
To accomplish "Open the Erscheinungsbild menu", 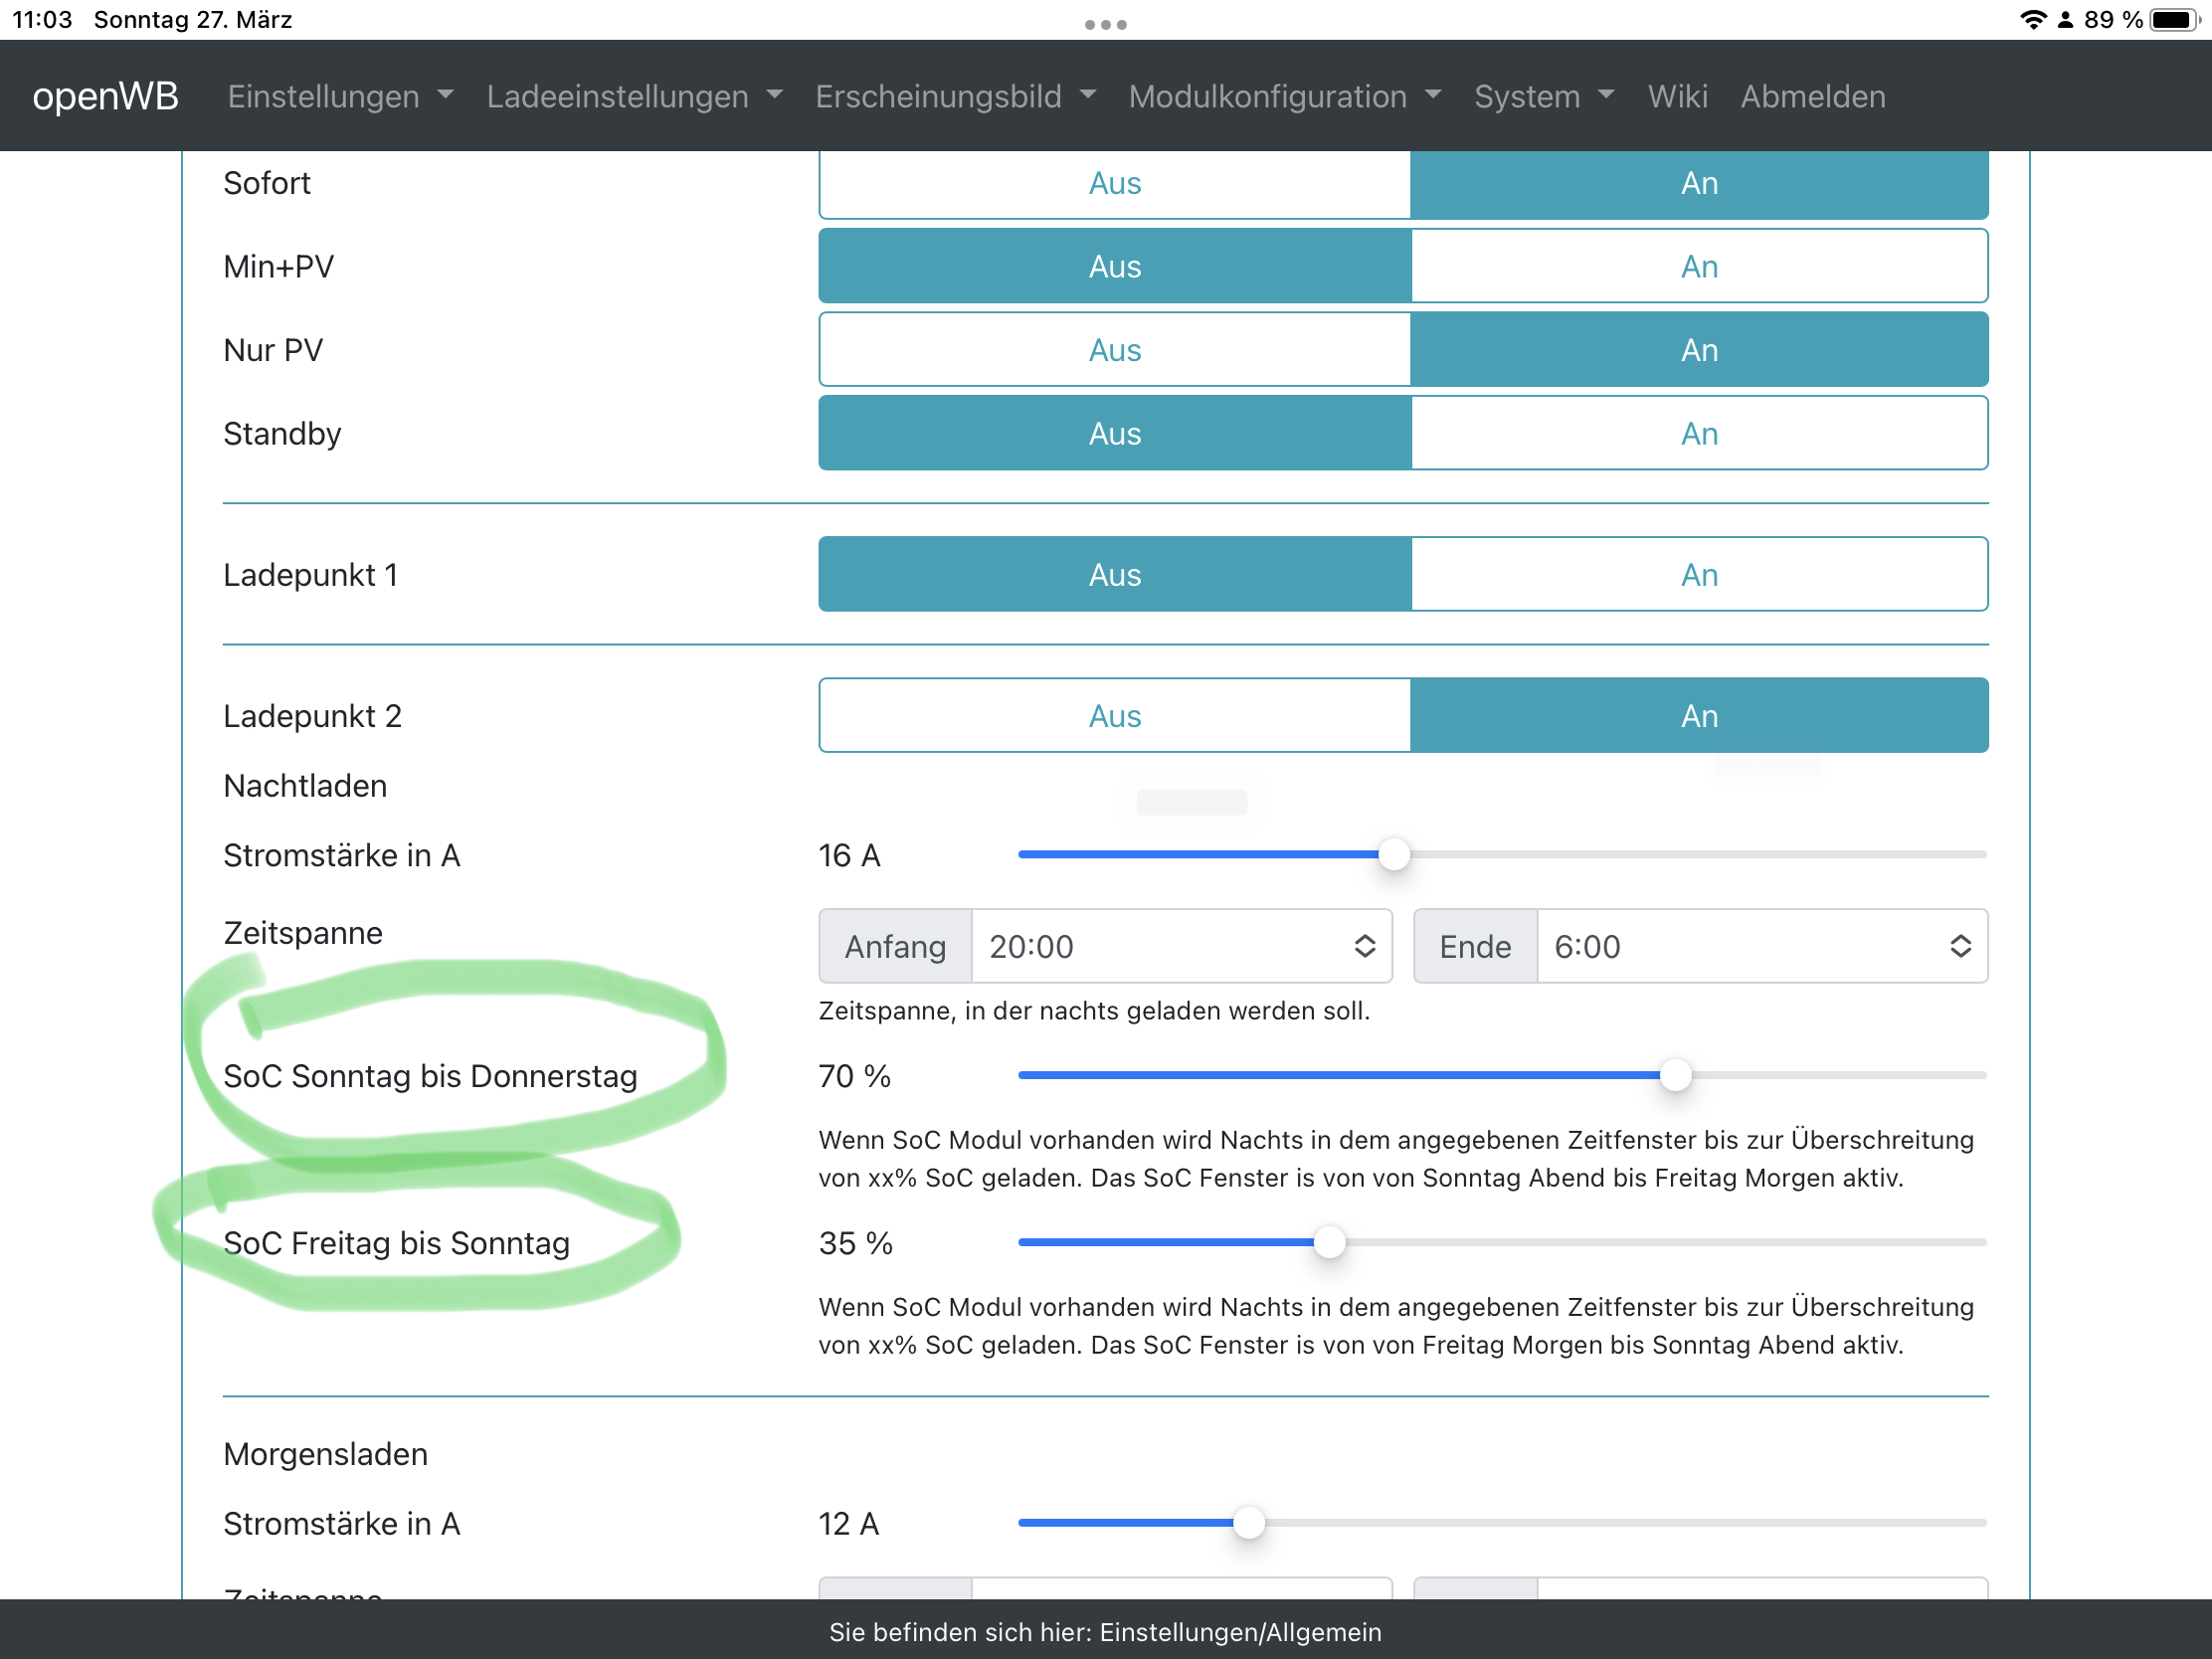I will (955, 96).
